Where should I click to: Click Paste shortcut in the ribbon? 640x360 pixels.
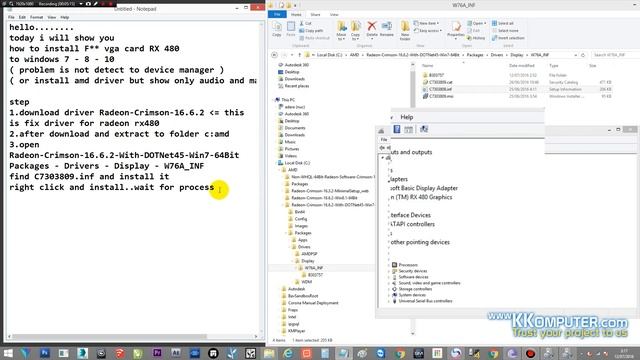pyautogui.click(x=314, y=38)
